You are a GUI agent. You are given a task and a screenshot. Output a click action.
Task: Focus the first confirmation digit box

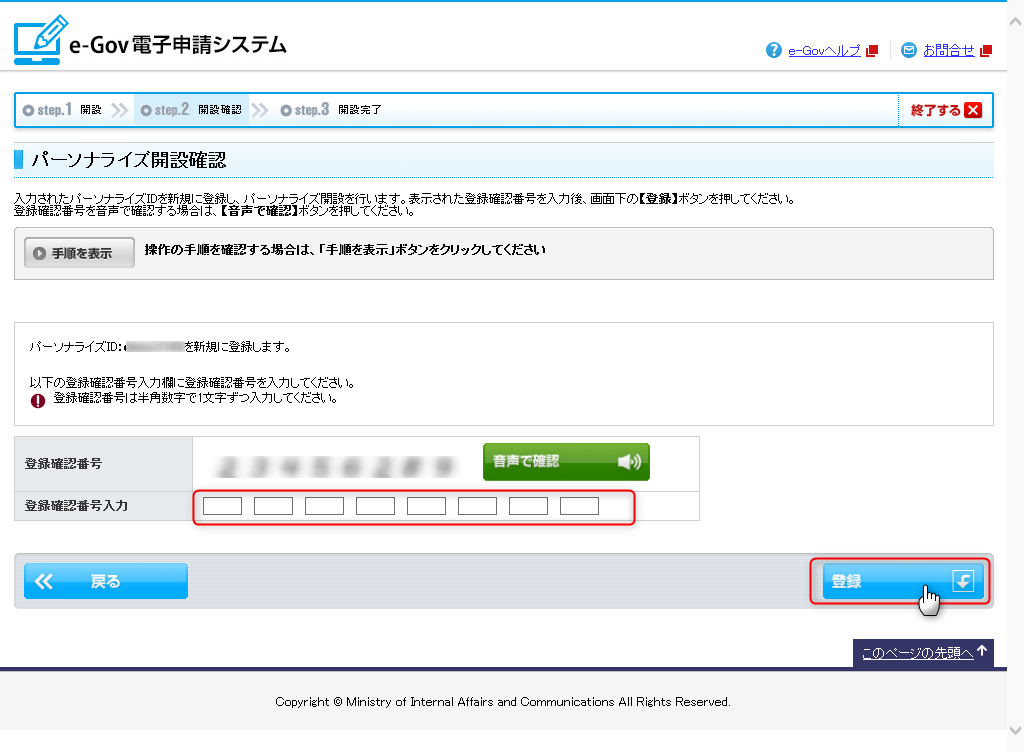pyautogui.click(x=222, y=506)
